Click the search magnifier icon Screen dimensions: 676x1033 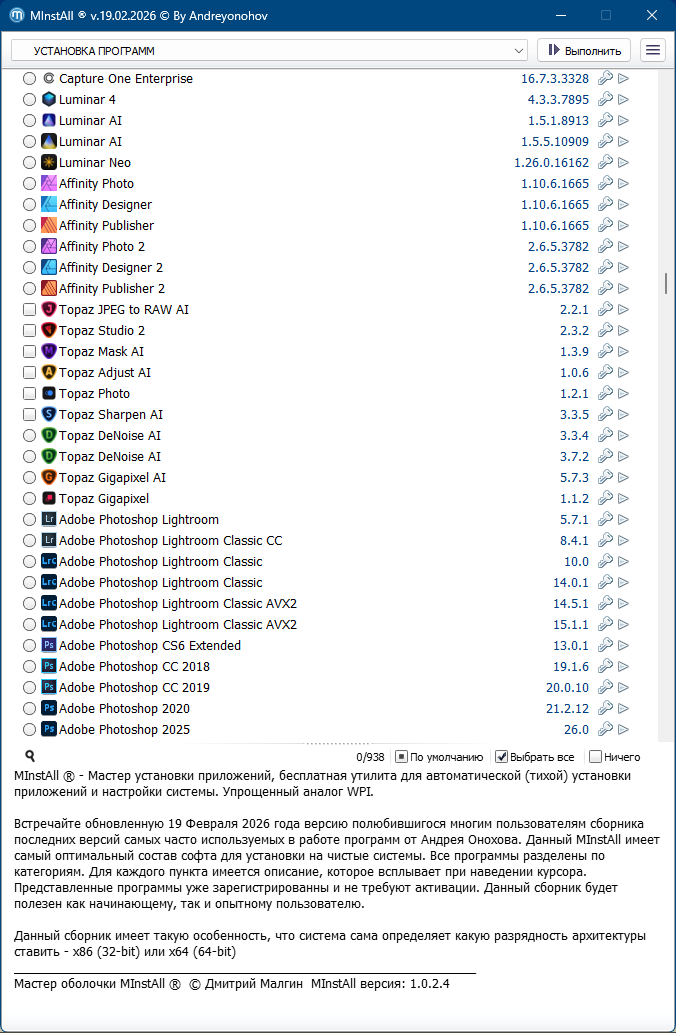[30, 757]
